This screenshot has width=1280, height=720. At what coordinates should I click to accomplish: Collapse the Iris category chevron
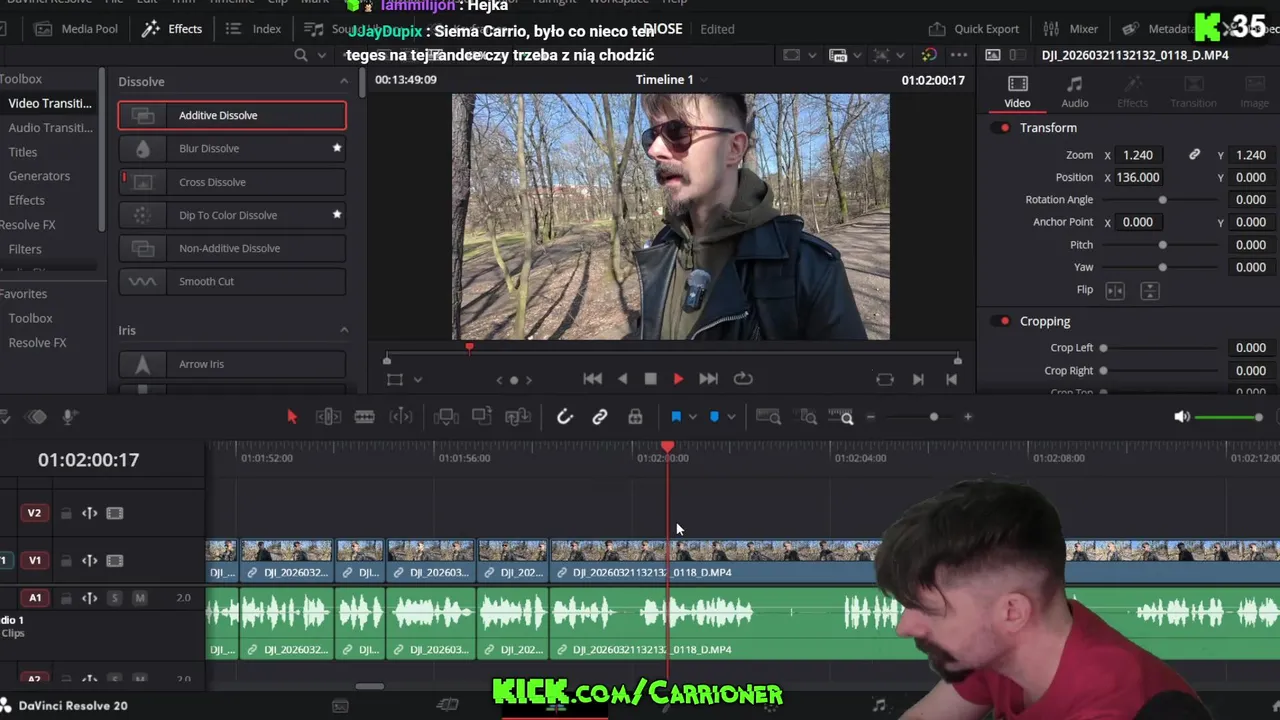point(344,330)
